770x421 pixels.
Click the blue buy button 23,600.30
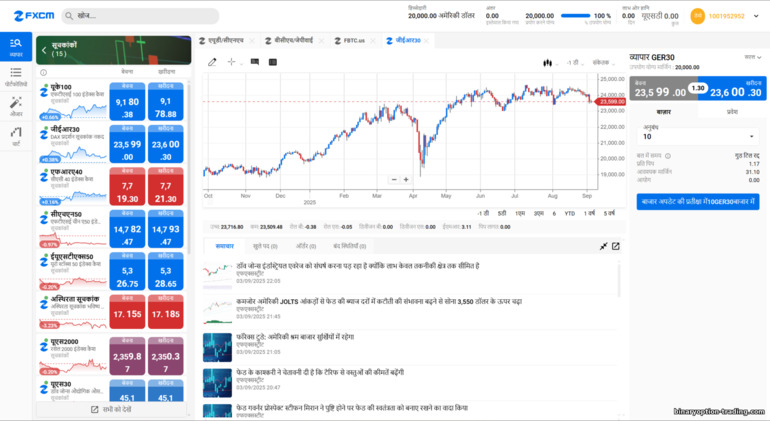(x=732, y=88)
